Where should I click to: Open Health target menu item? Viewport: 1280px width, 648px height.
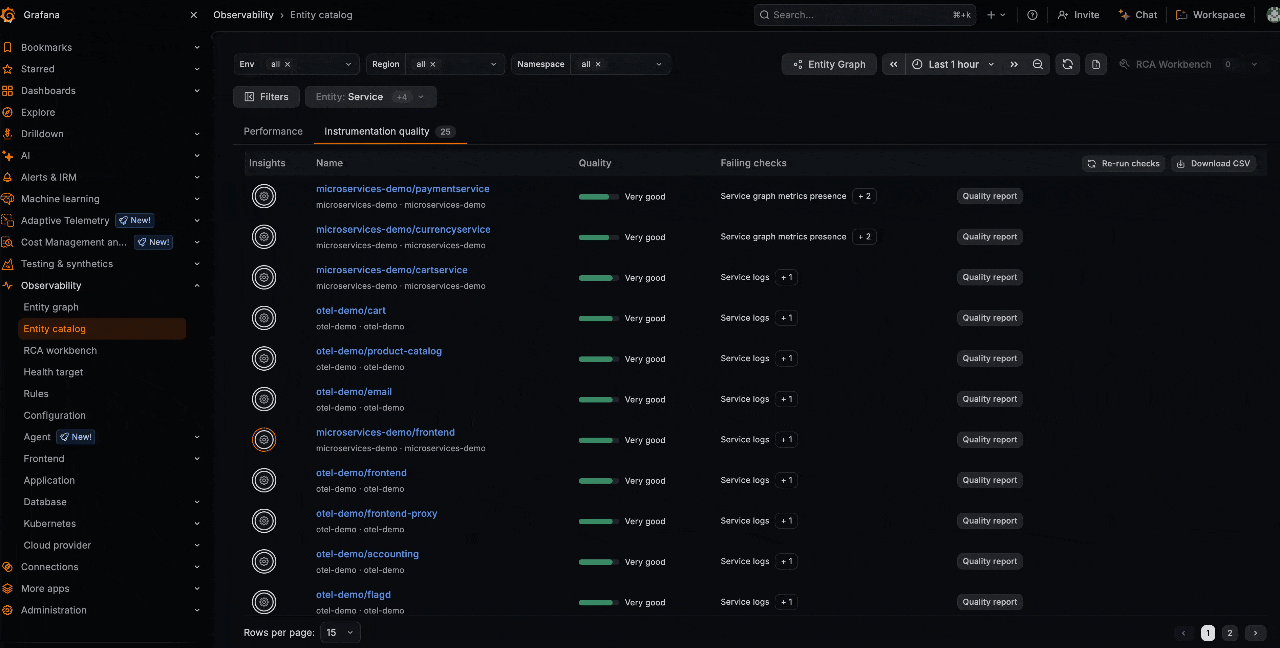[53, 372]
